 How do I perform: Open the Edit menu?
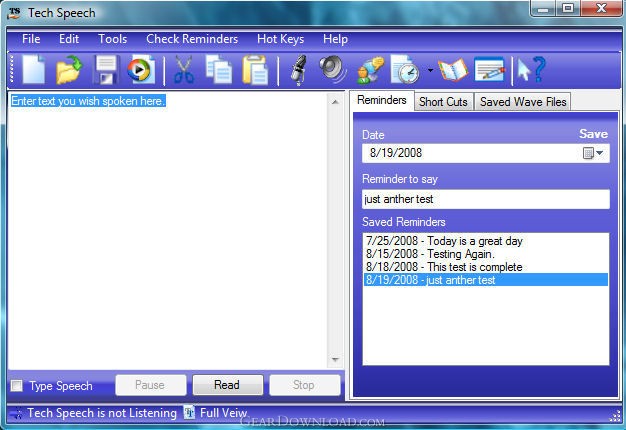click(x=69, y=39)
